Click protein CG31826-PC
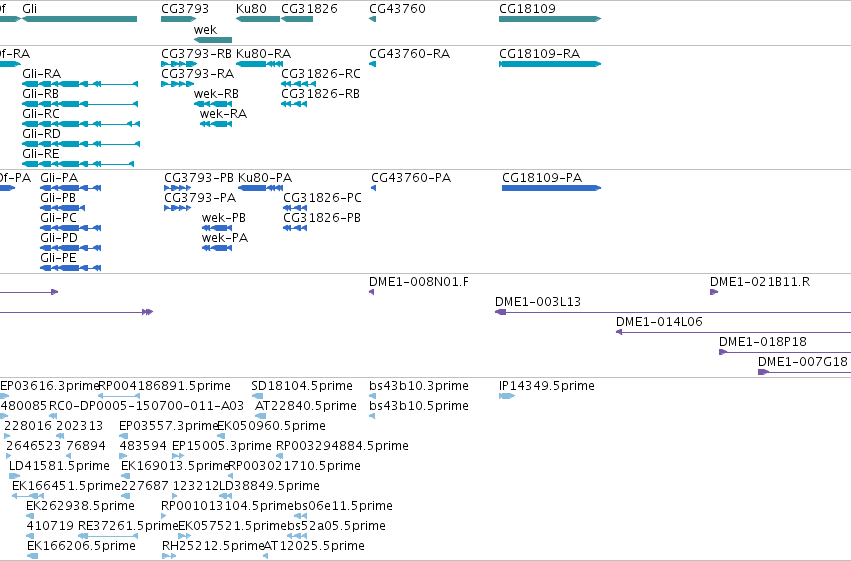Screen dimensions: 851x561 click(x=295, y=208)
